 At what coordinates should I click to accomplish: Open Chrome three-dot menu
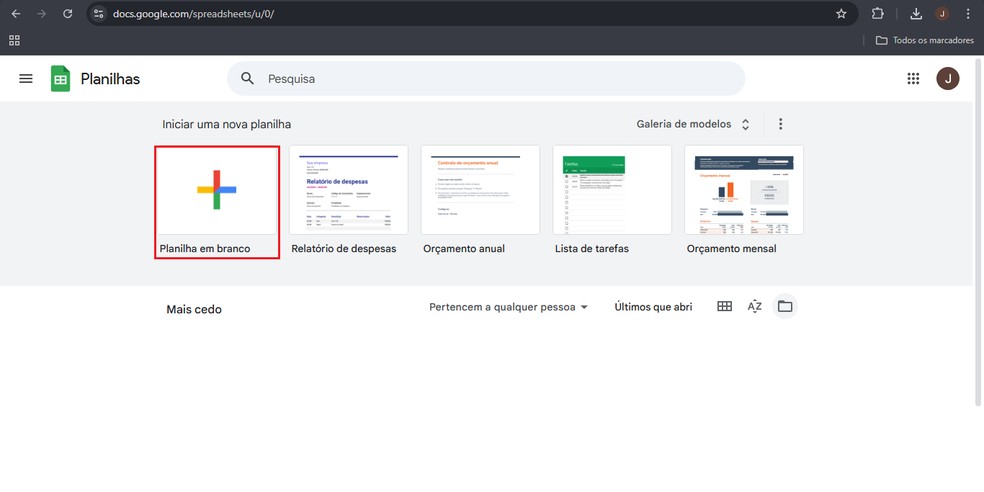tap(969, 13)
